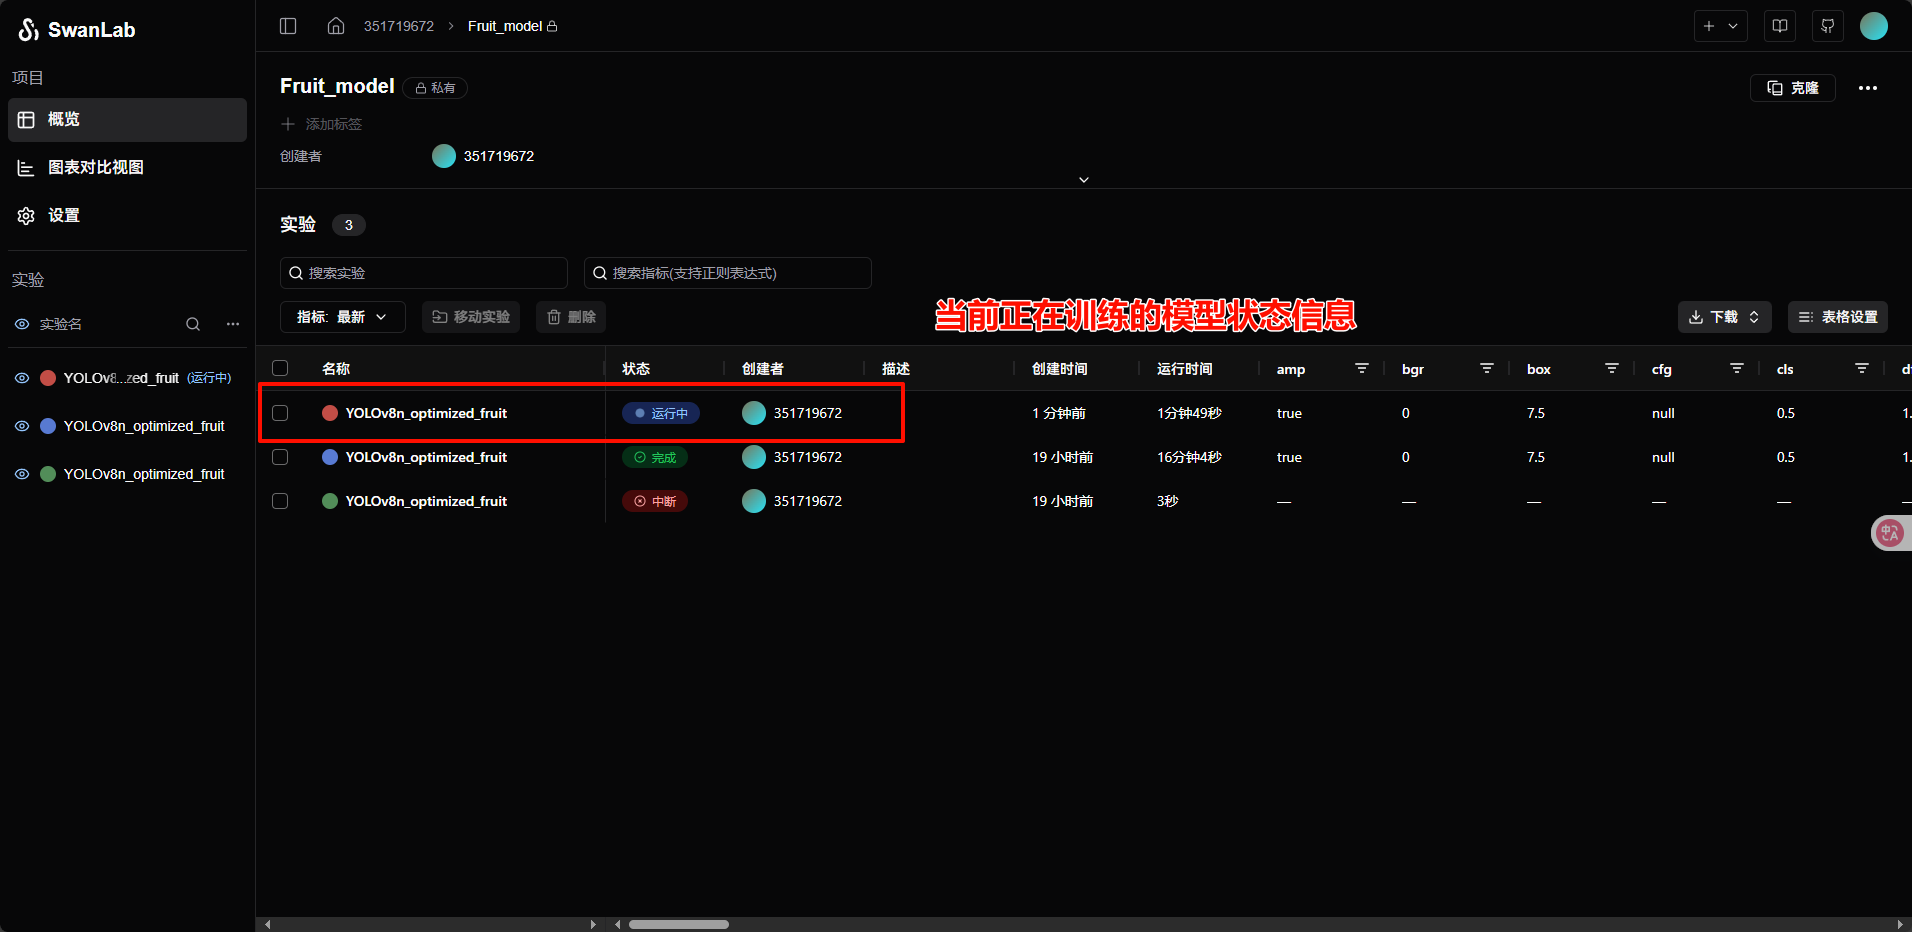Focus the 搜索实验 search field
This screenshot has height=932, width=1912.
(424, 273)
